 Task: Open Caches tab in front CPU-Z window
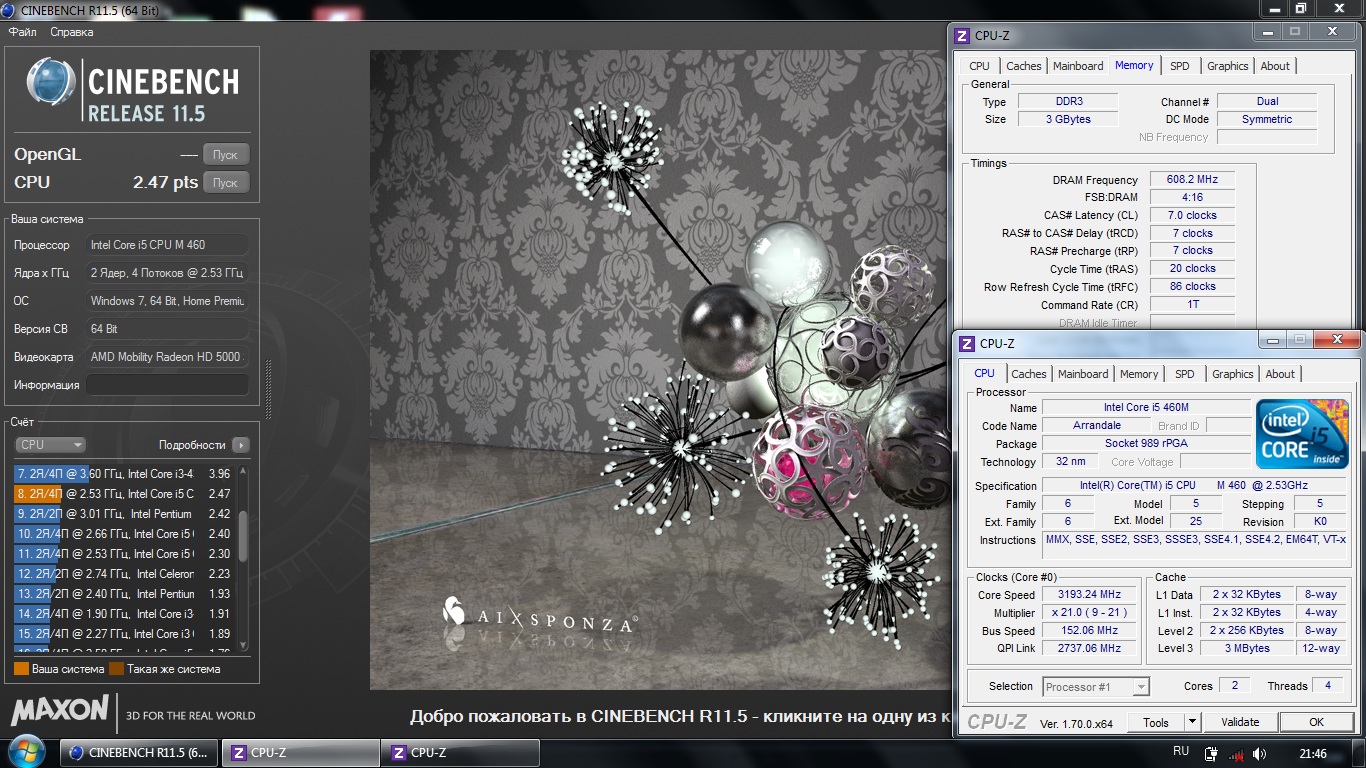tap(1028, 374)
